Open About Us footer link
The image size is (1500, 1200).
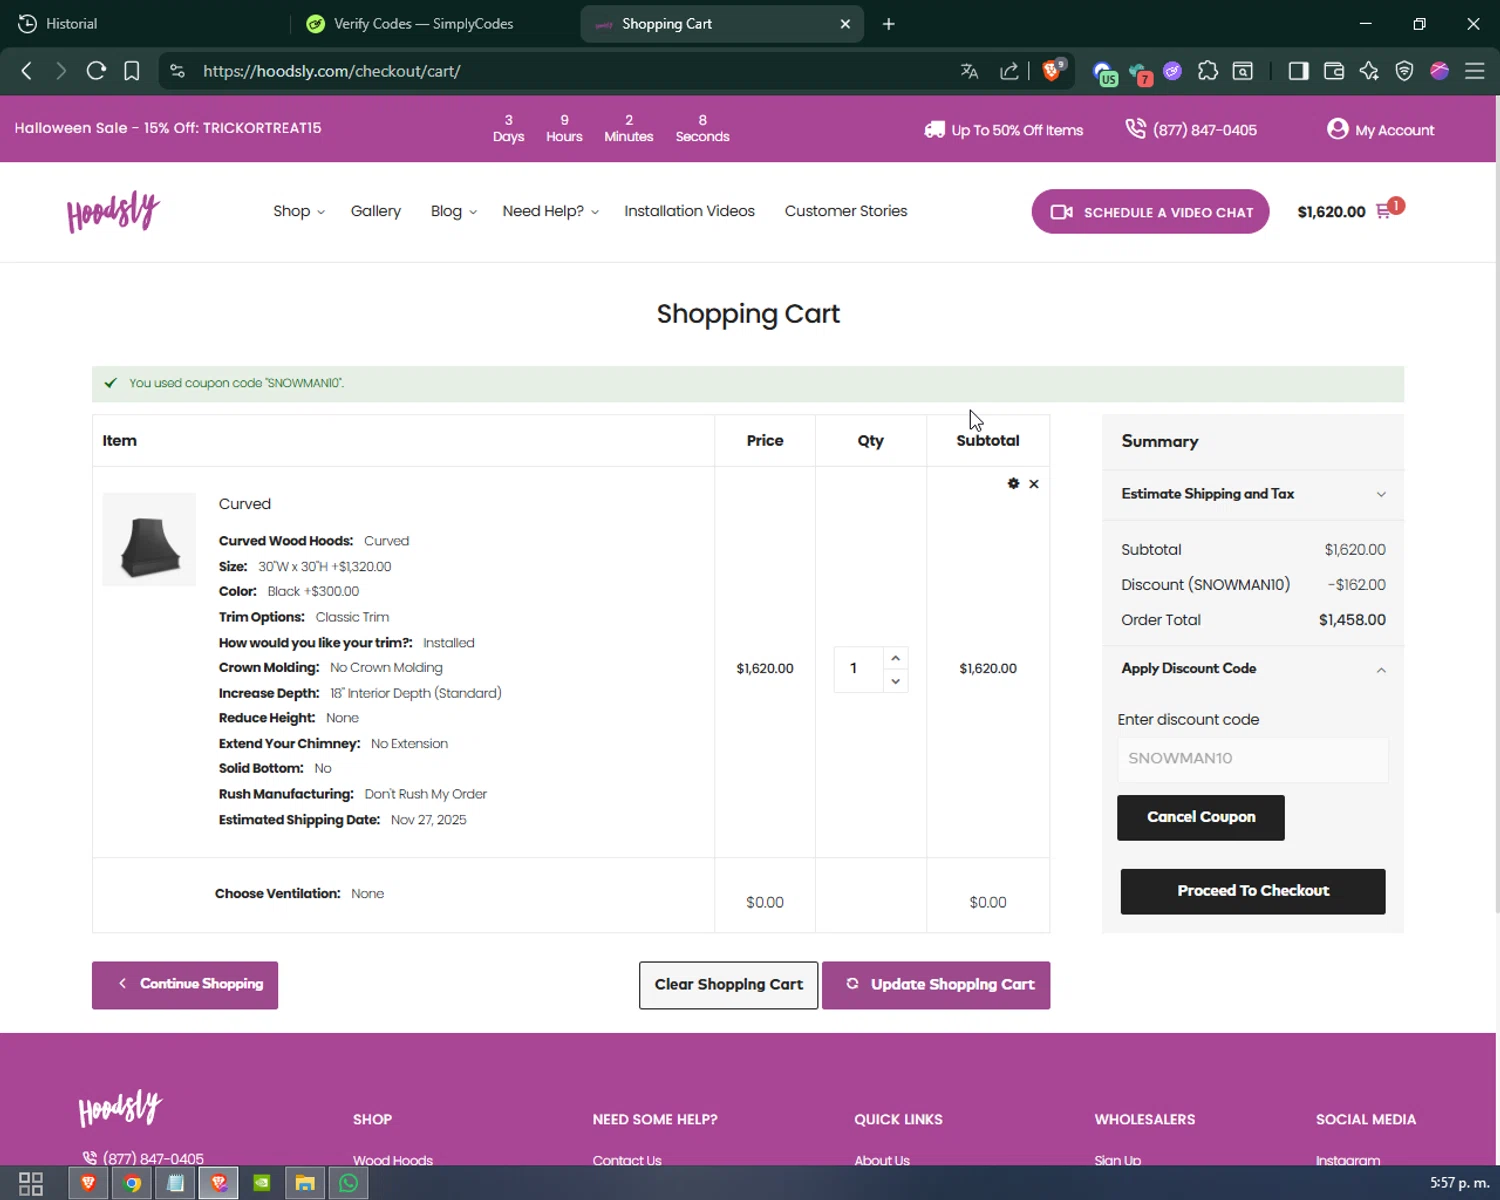[x=882, y=1160]
